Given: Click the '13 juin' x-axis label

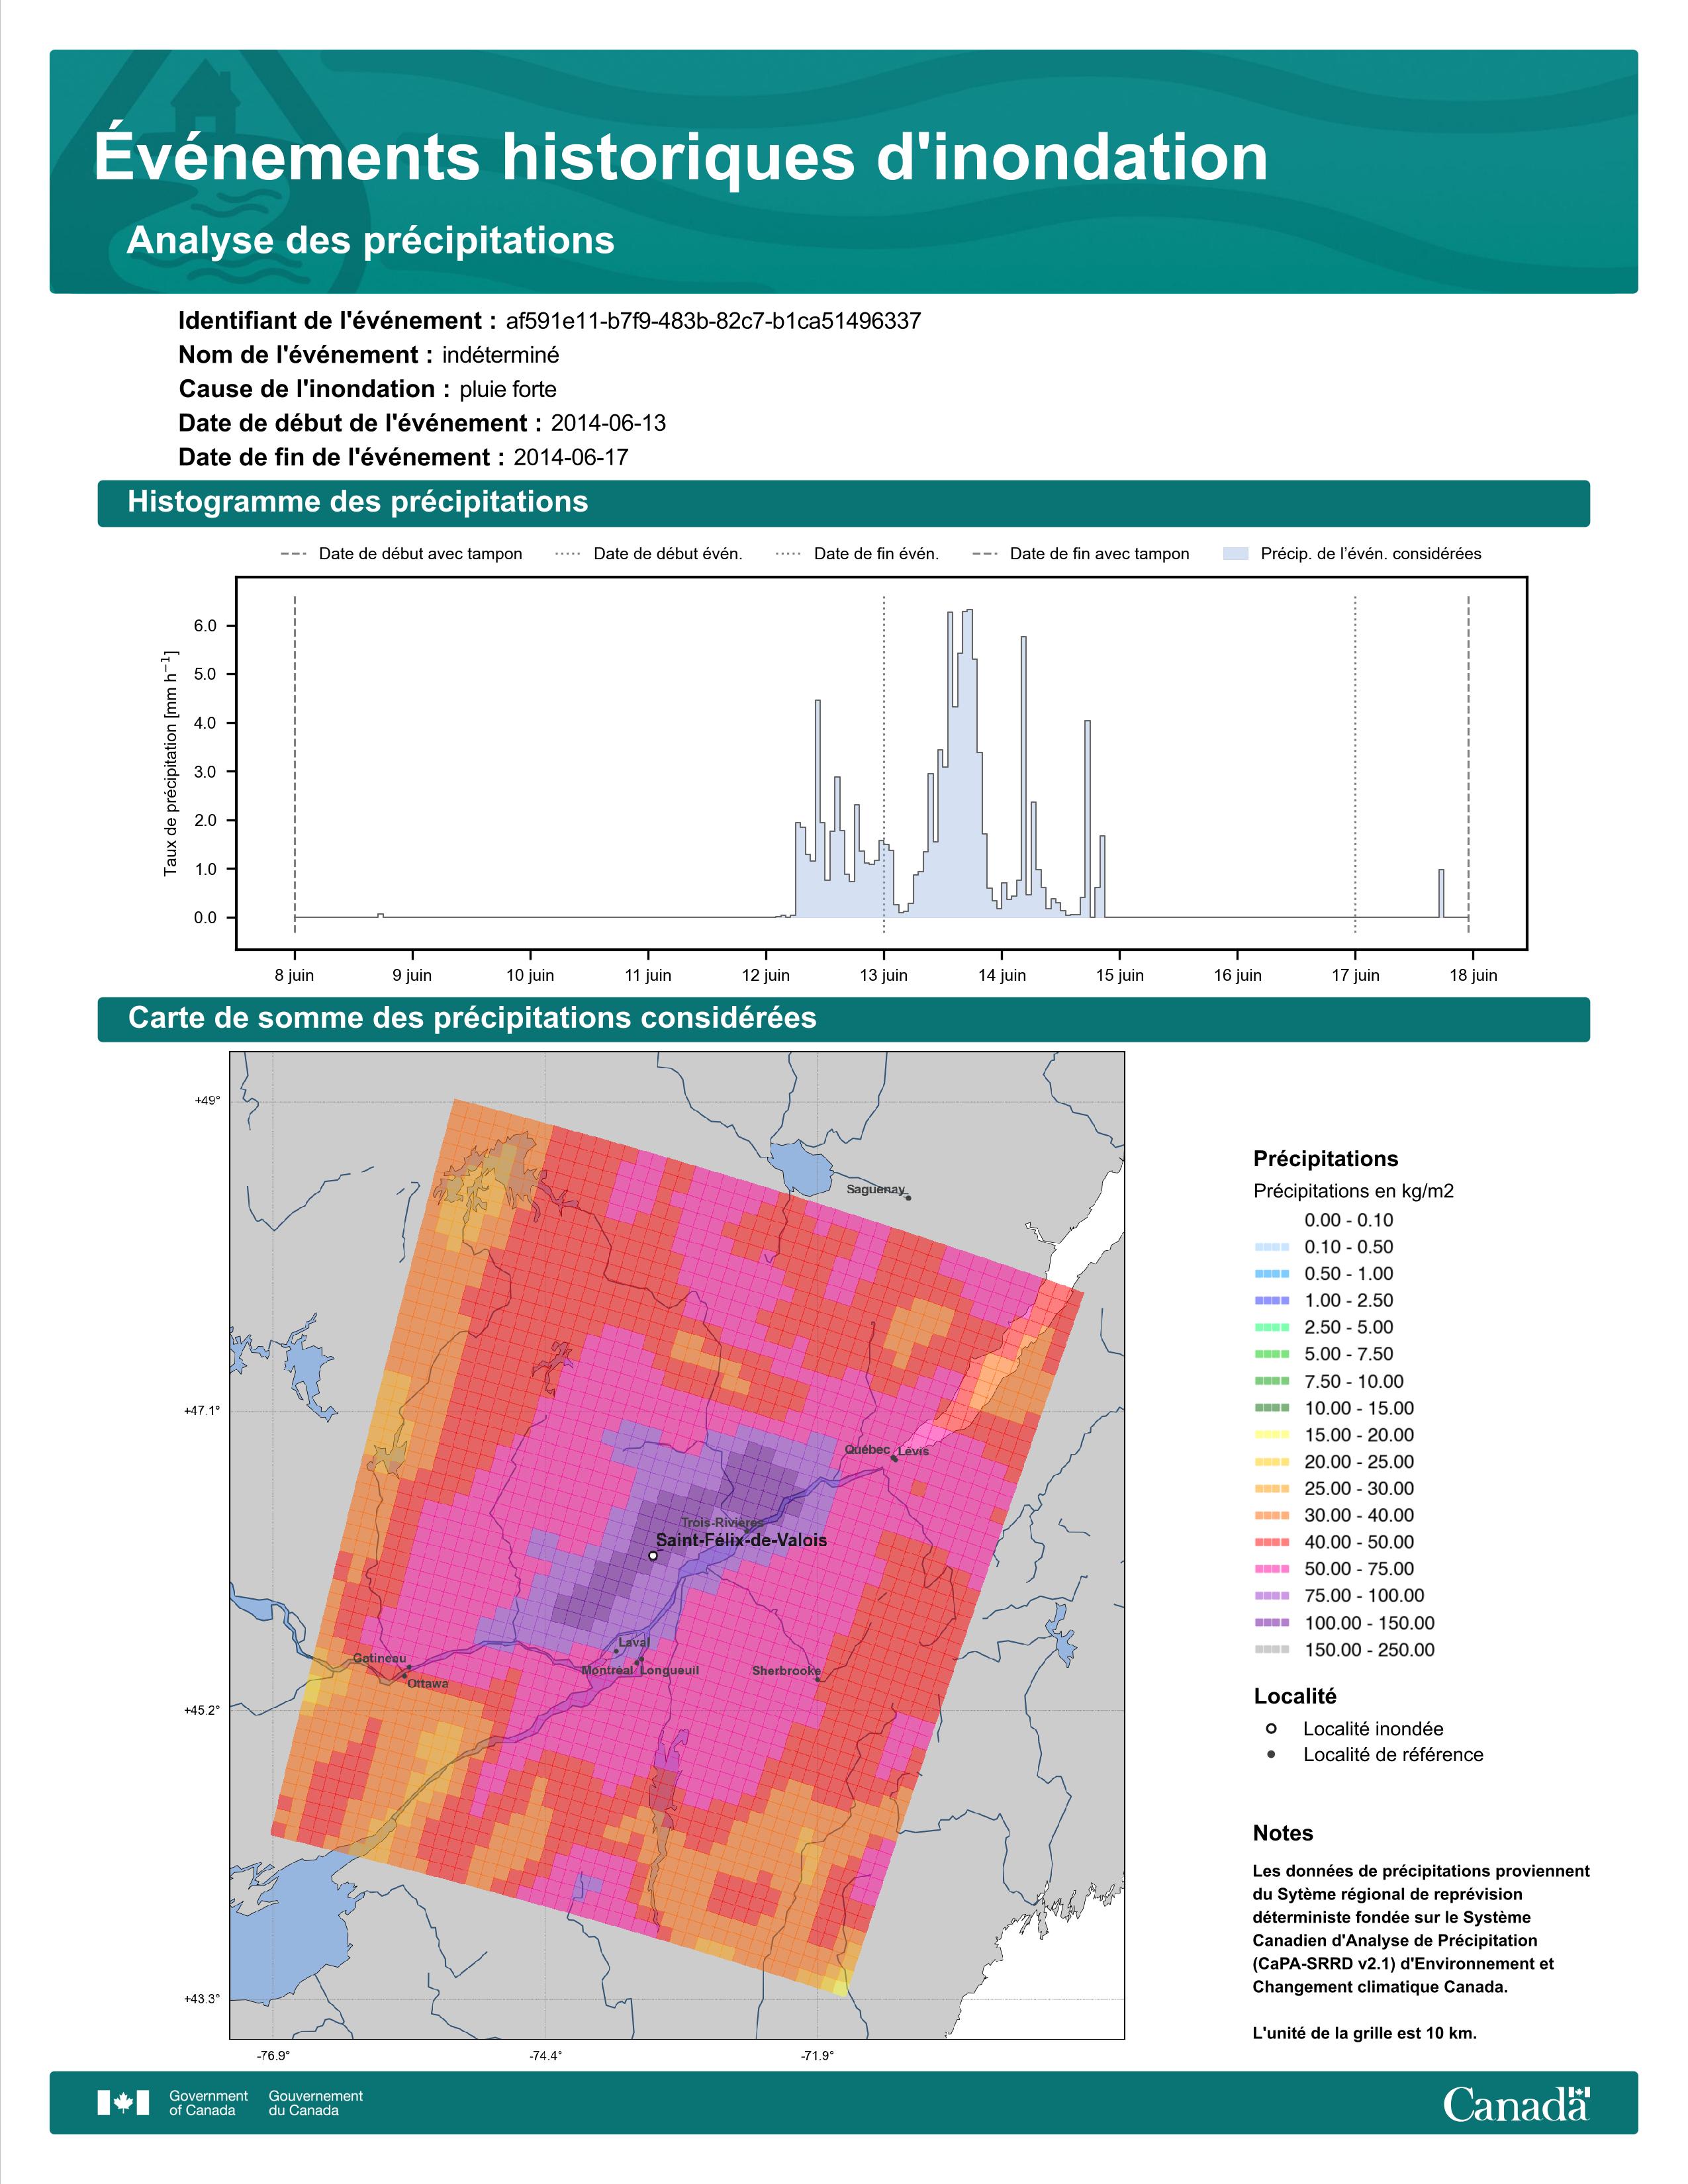Looking at the screenshot, I should (x=884, y=975).
